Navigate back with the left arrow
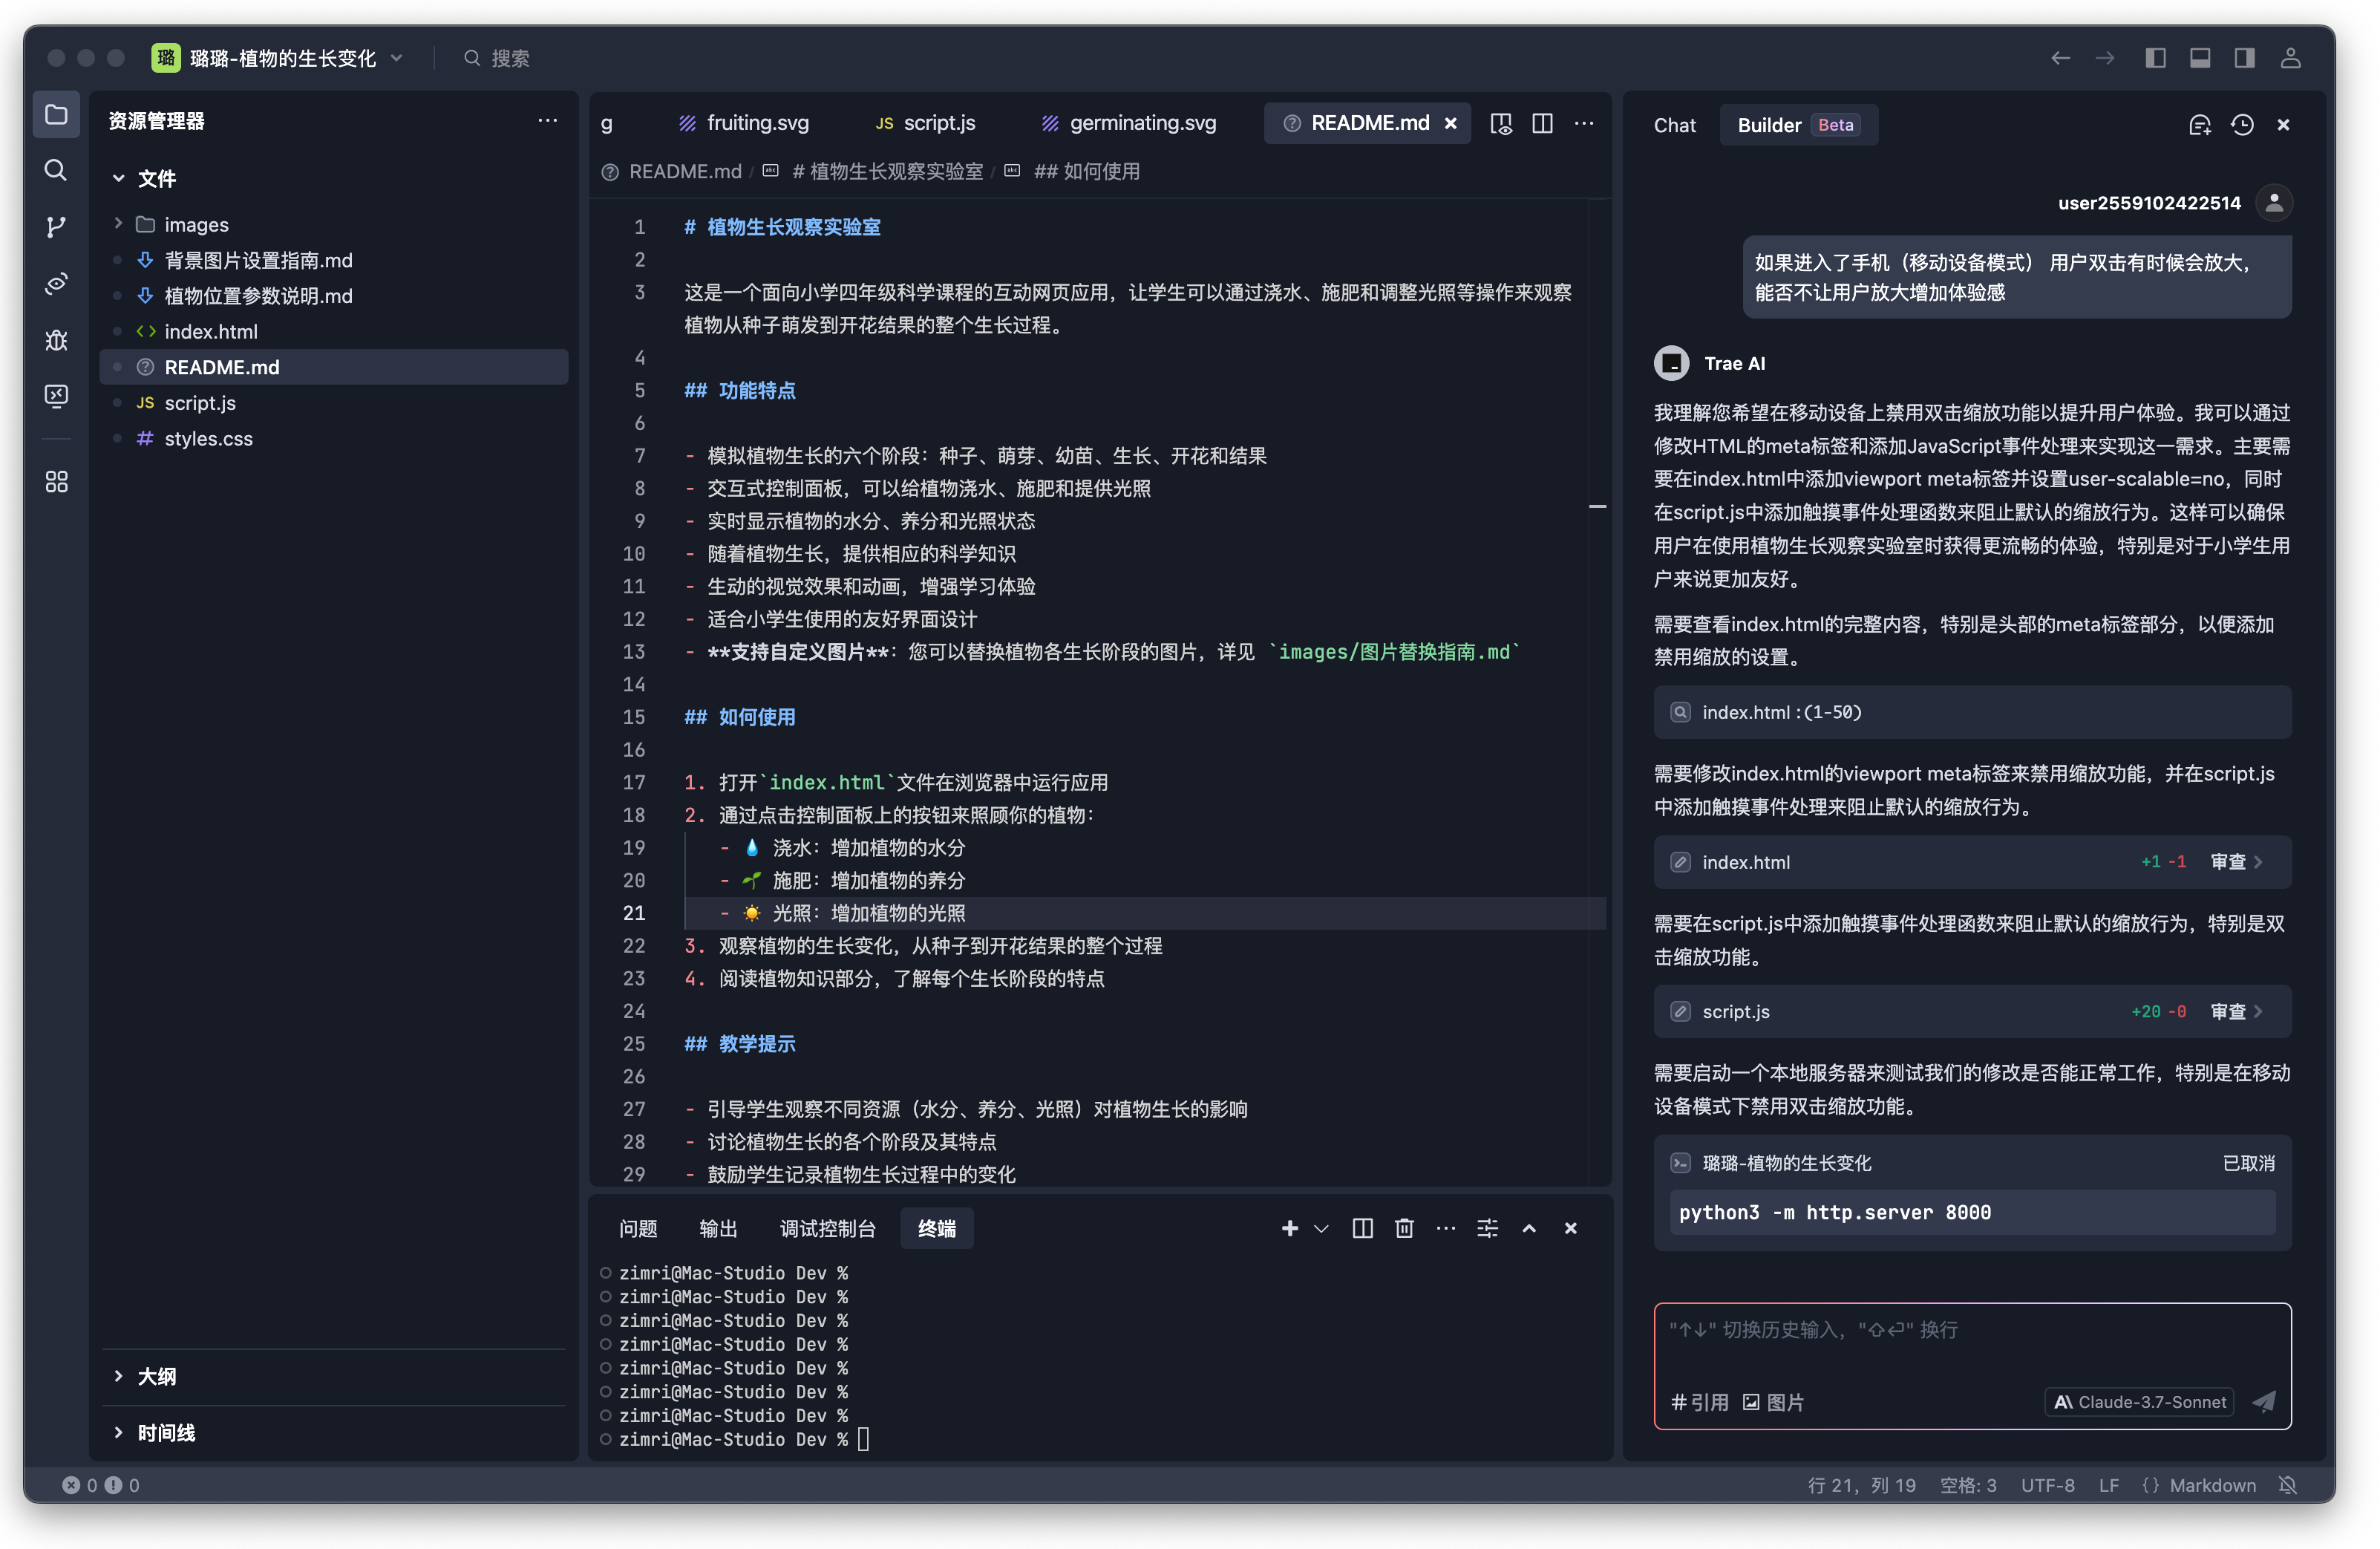2380x1549 pixels. pyautogui.click(x=2060, y=58)
